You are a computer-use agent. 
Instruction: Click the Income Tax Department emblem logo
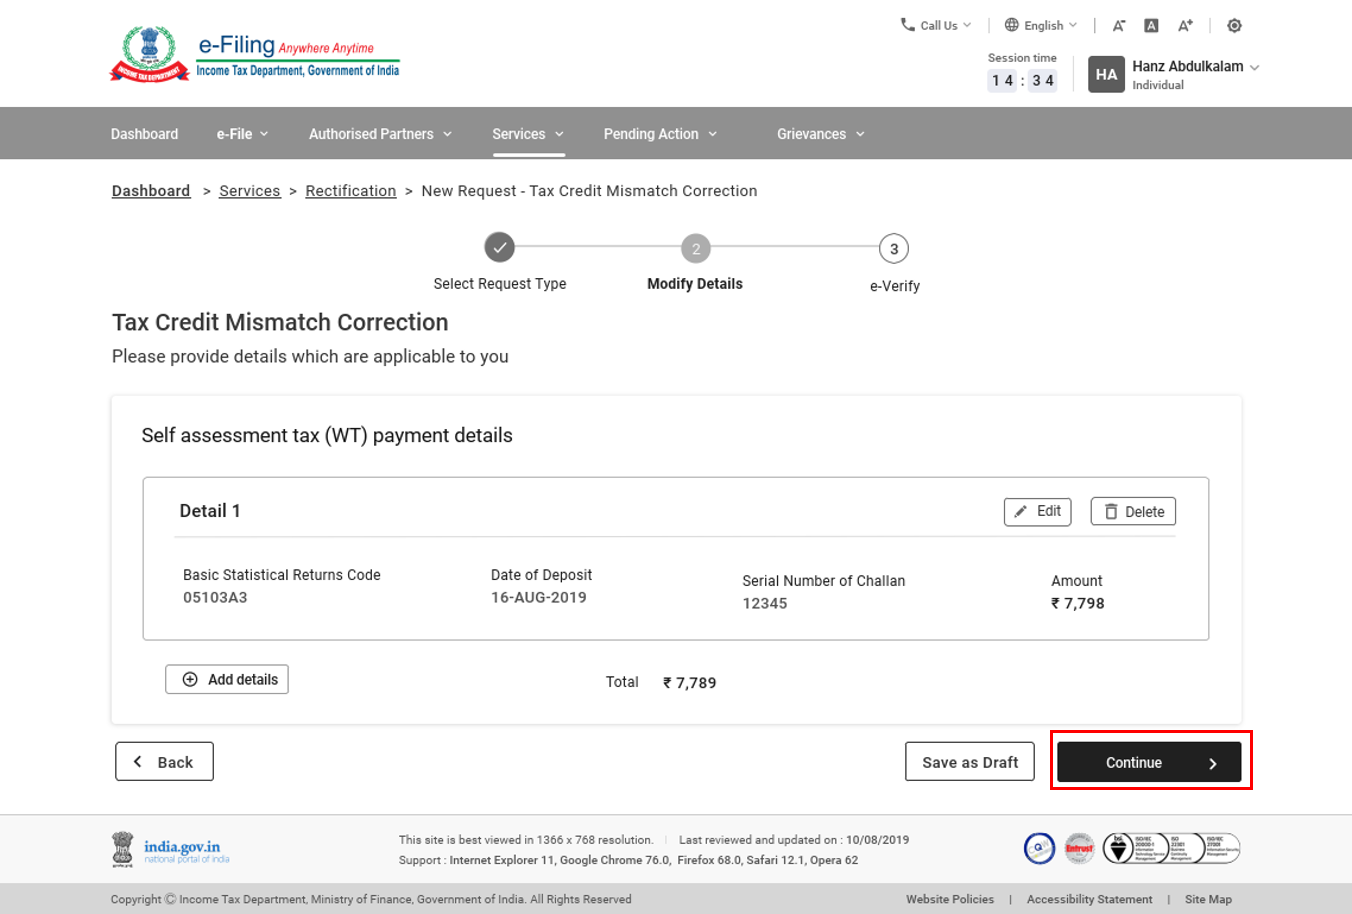point(149,54)
